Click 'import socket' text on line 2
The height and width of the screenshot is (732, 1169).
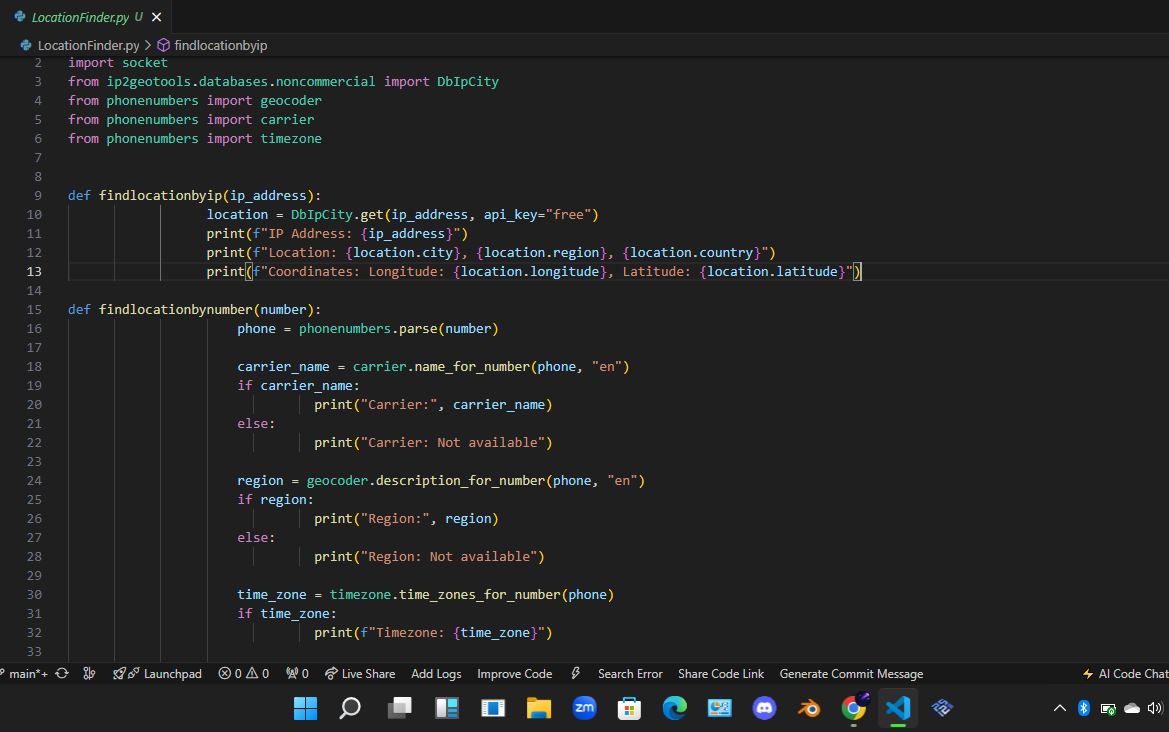click(x=118, y=63)
